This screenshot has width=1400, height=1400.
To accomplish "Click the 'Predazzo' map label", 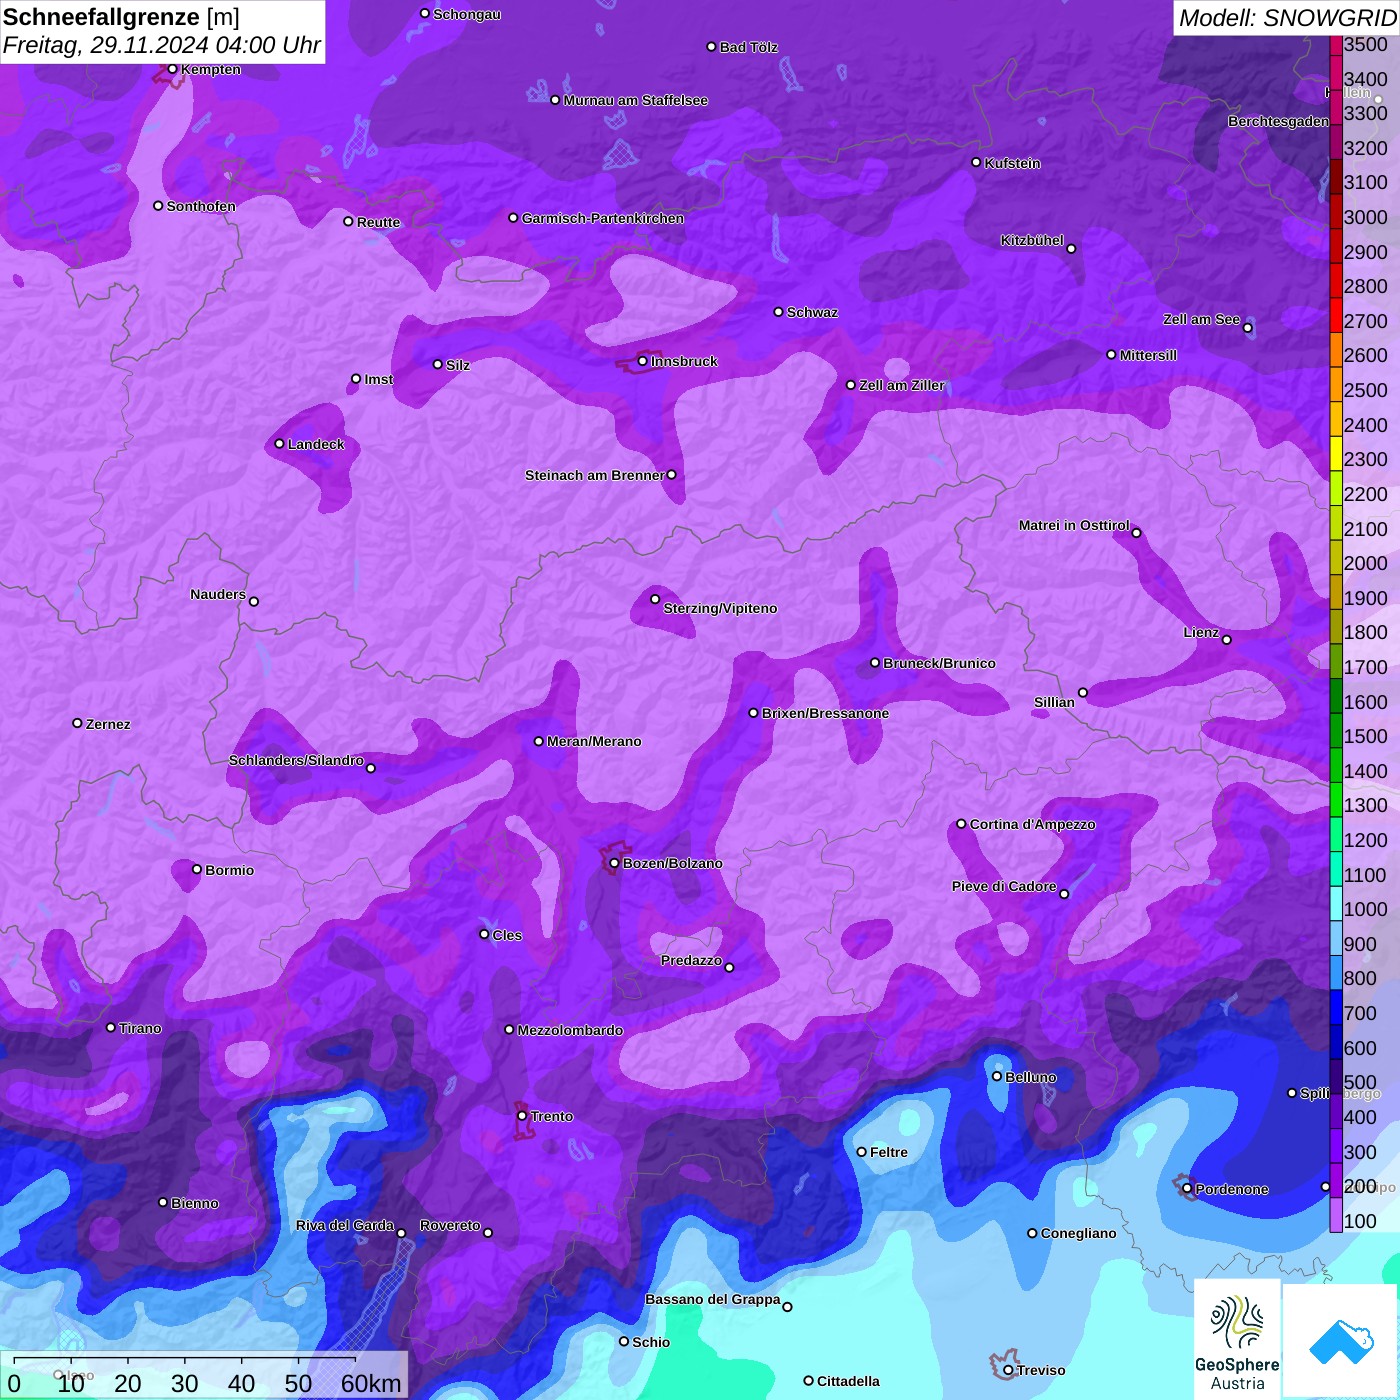I will [x=691, y=960].
